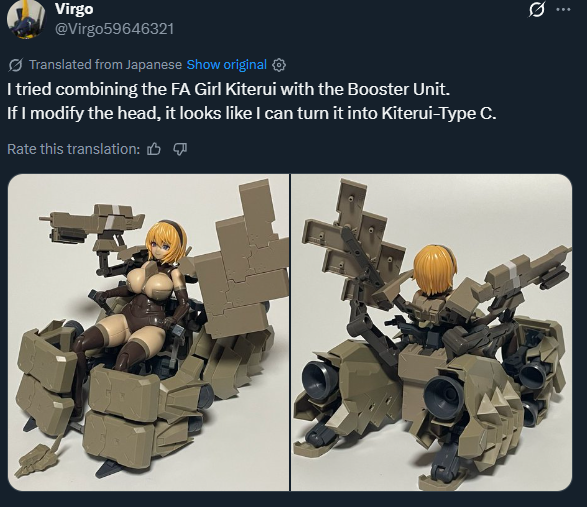Open translation settings gear icon

pyautogui.click(x=279, y=65)
